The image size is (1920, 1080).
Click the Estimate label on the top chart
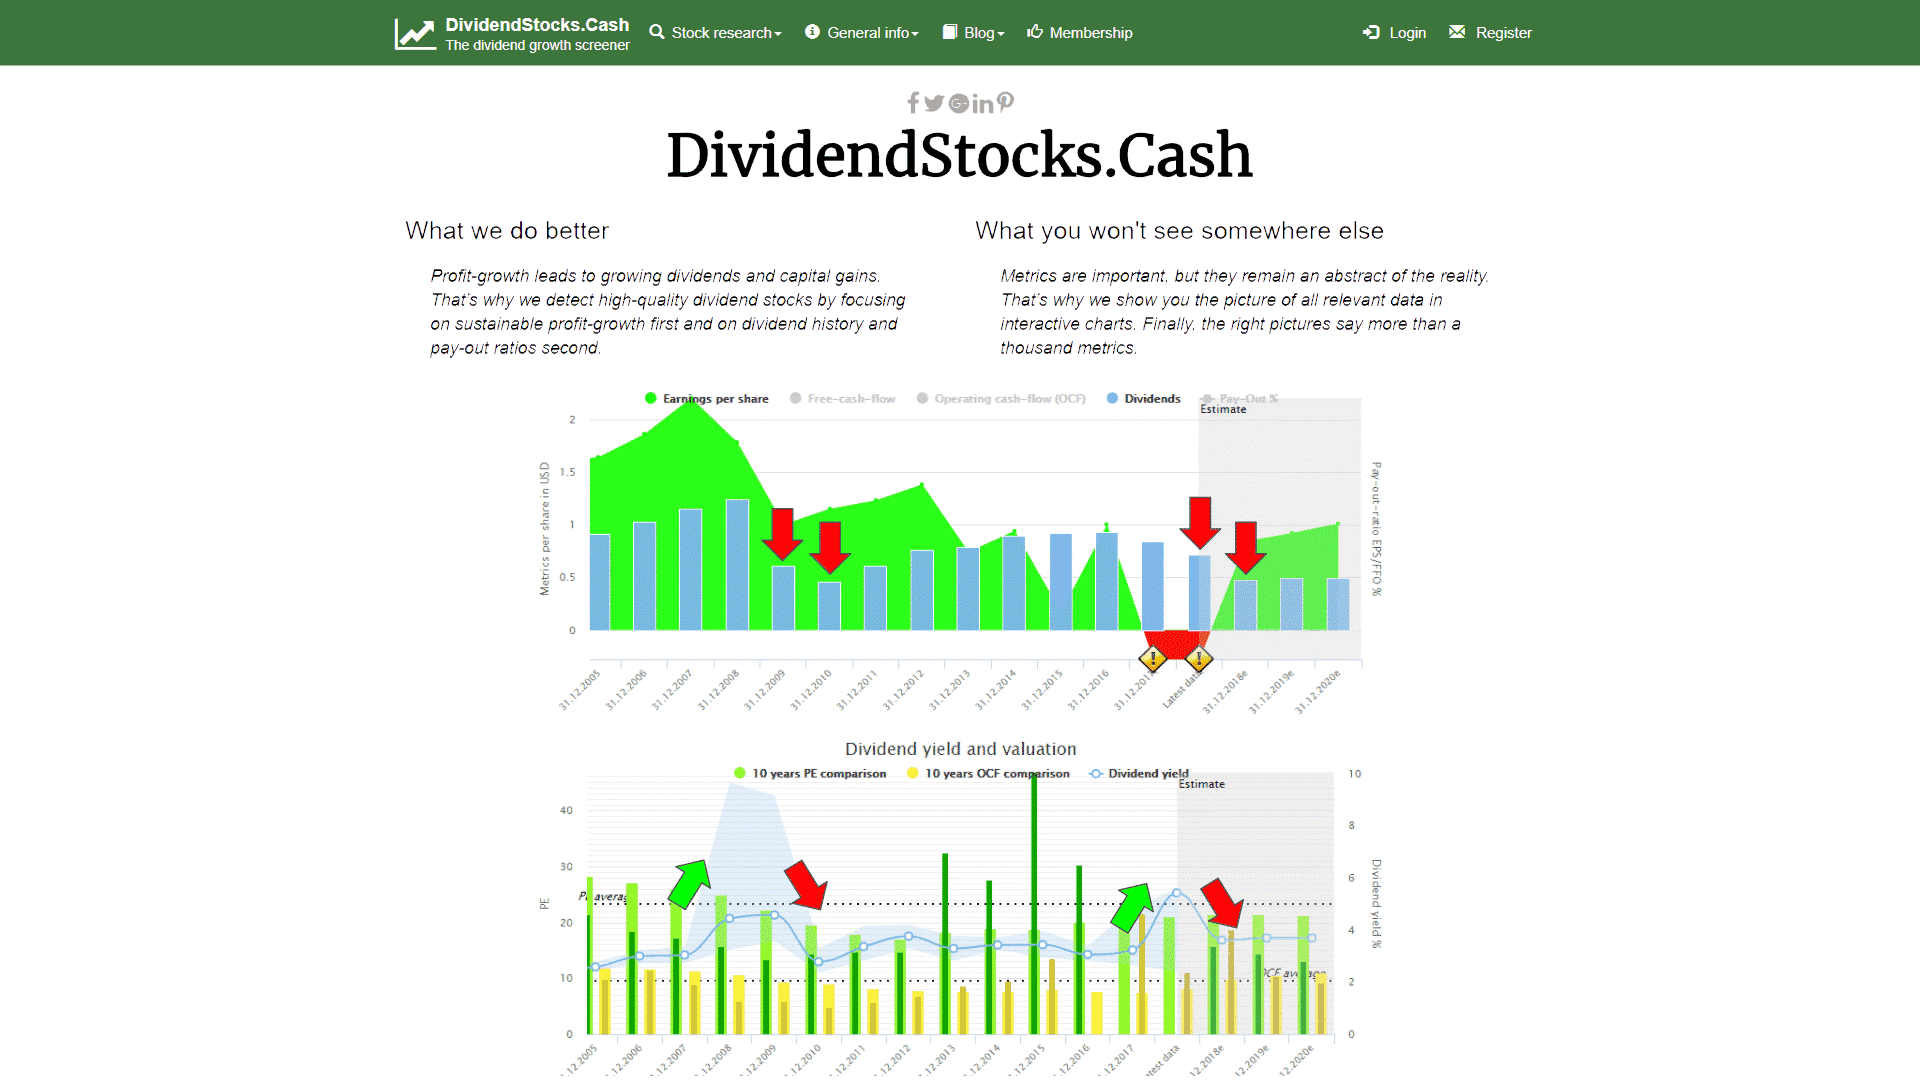click(1223, 409)
